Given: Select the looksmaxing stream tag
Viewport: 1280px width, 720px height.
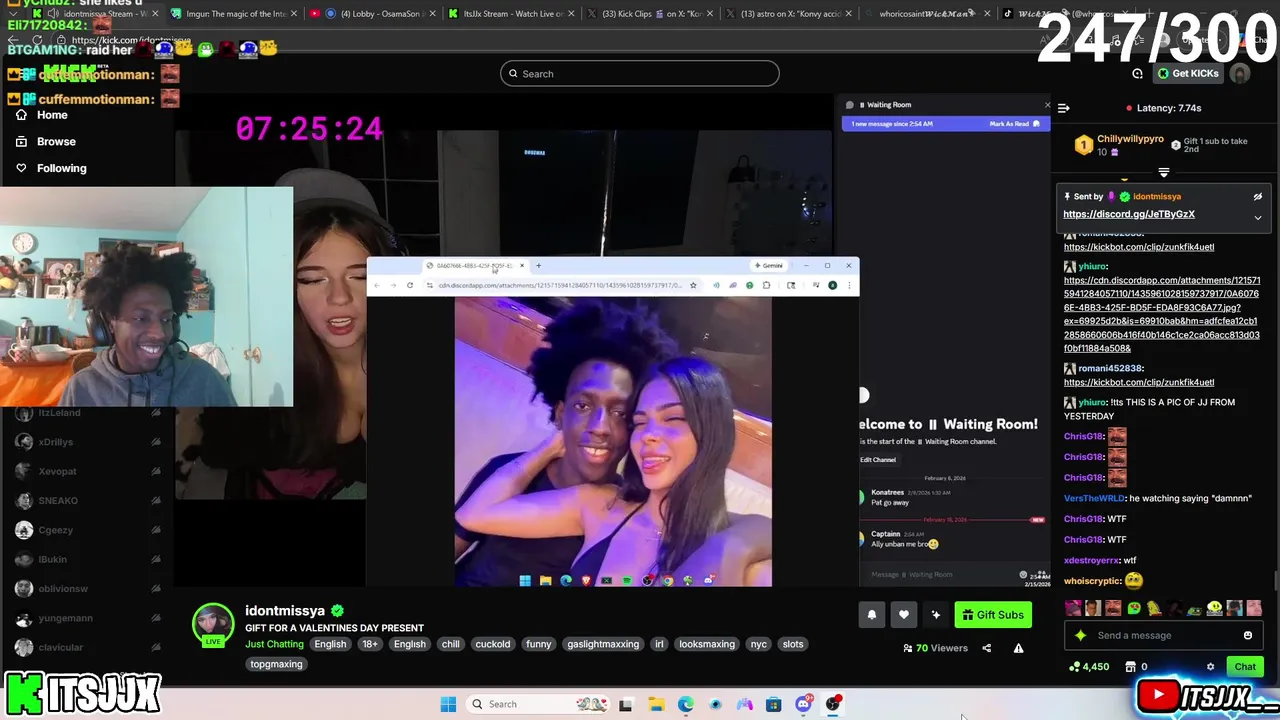Looking at the screenshot, I should pos(707,644).
